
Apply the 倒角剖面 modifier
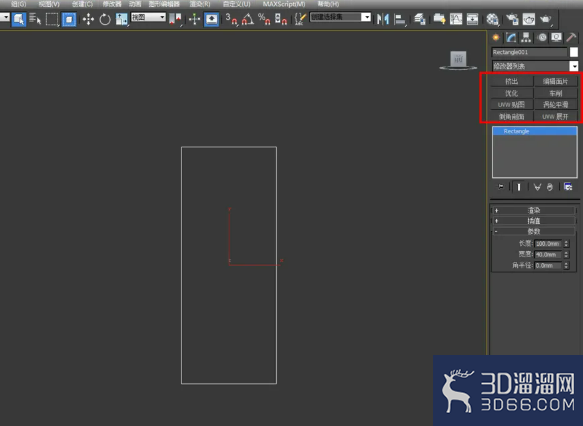click(512, 116)
